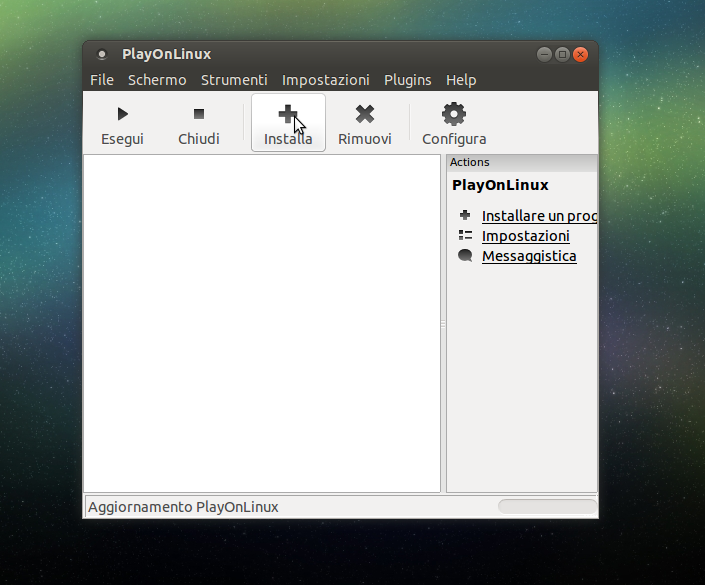Open the Help menu
The image size is (705, 585).
tap(461, 80)
